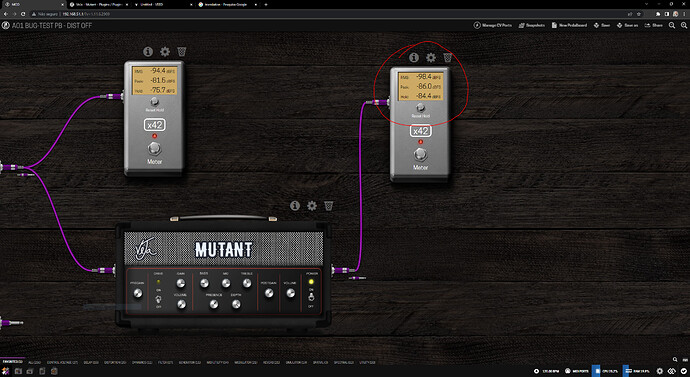Flip the Mutant Drive on/off switch

[x=158, y=299]
